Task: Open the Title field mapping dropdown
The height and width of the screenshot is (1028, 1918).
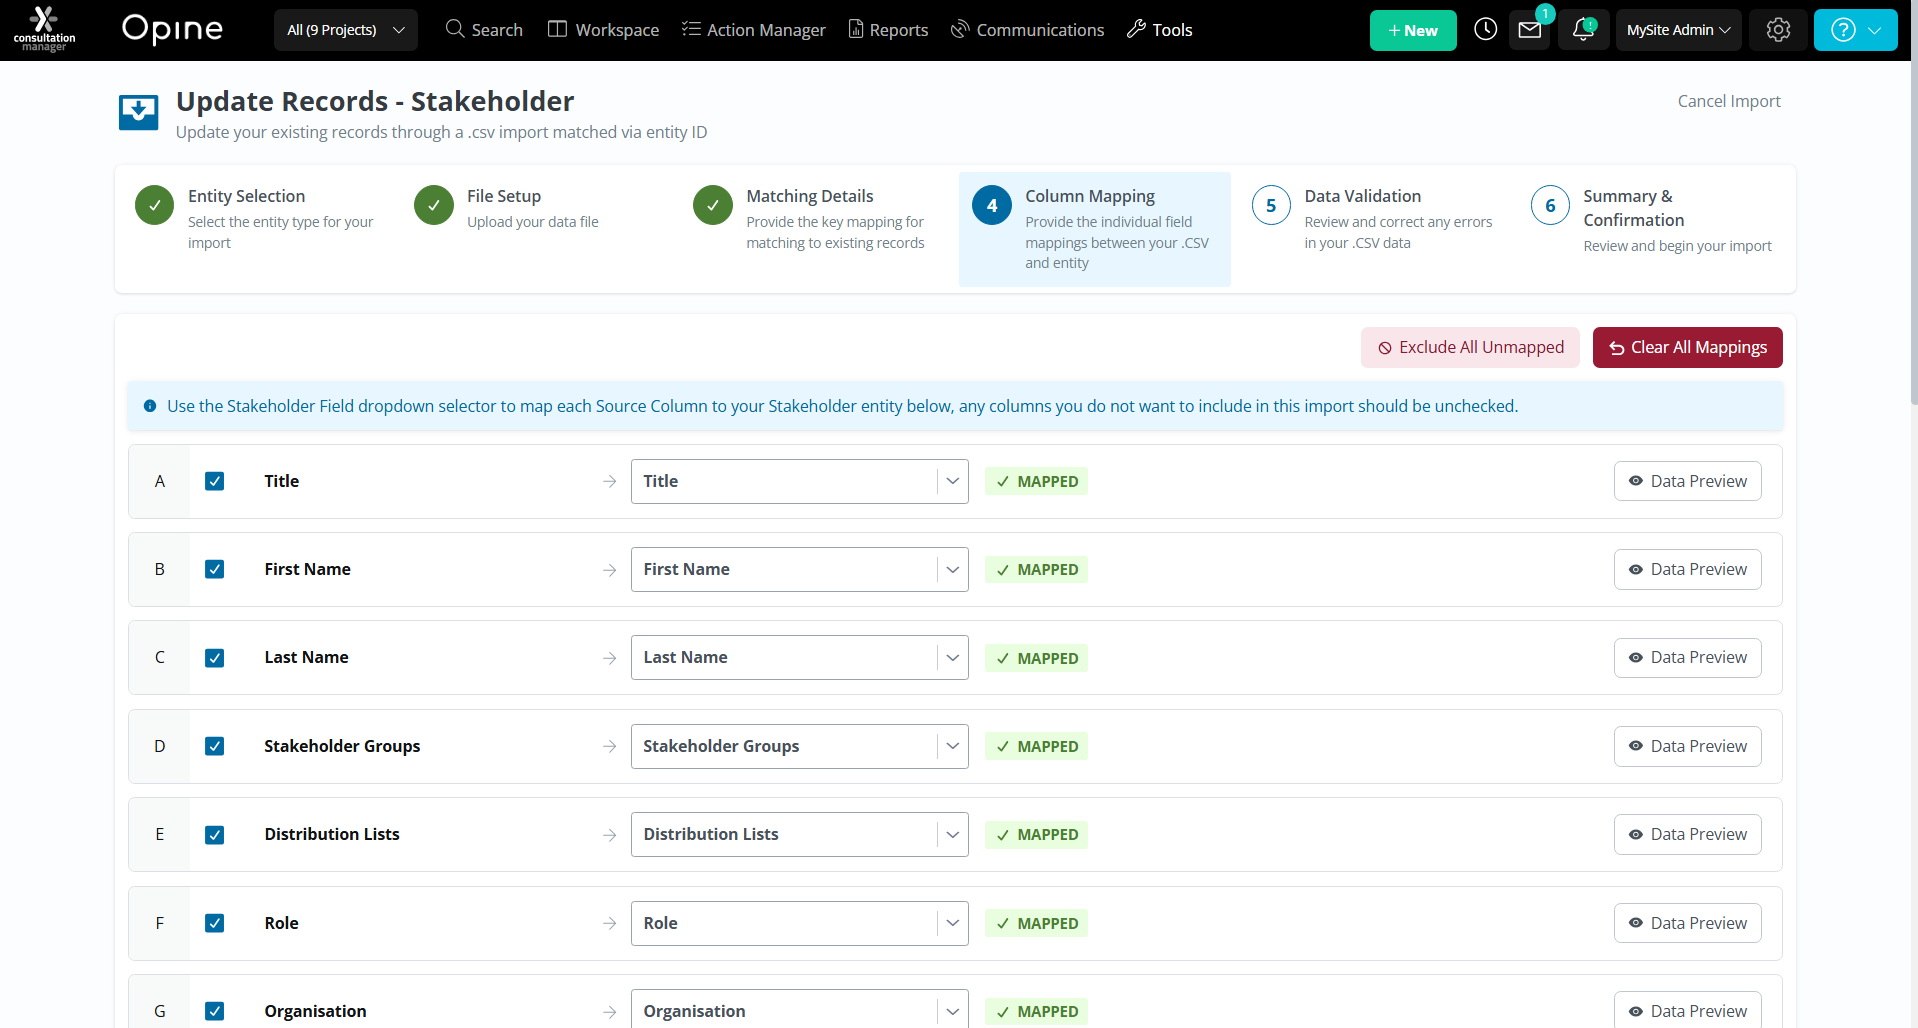Action: coord(800,481)
